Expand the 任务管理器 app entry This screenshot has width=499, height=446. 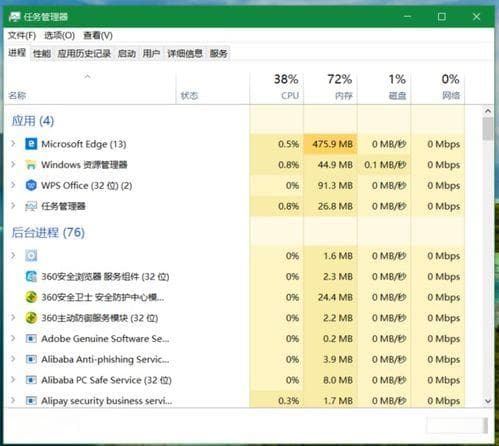click(13, 206)
